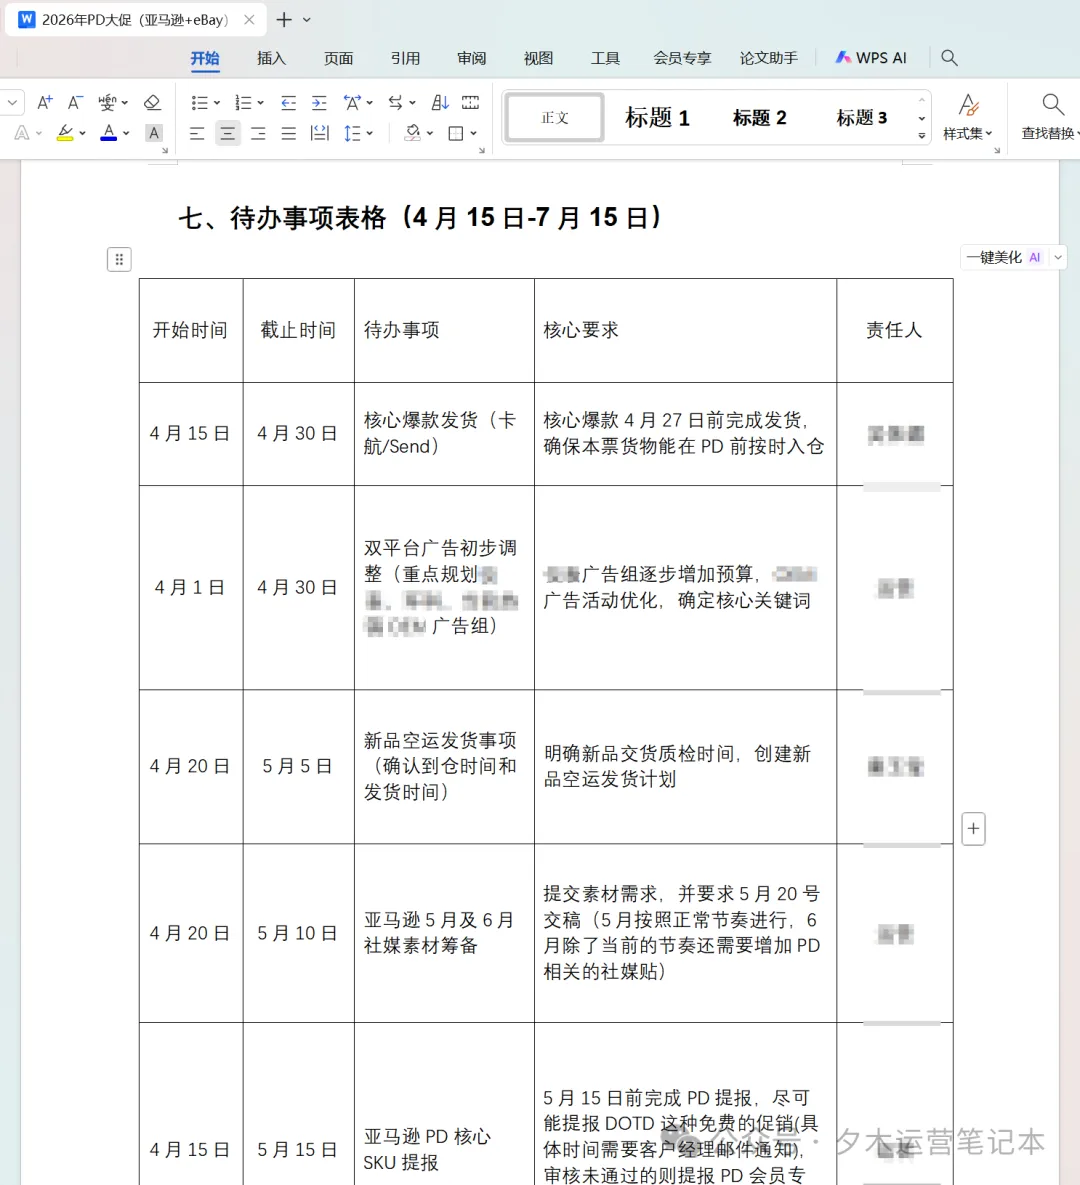
Task: Align text right
Action: 258,134
